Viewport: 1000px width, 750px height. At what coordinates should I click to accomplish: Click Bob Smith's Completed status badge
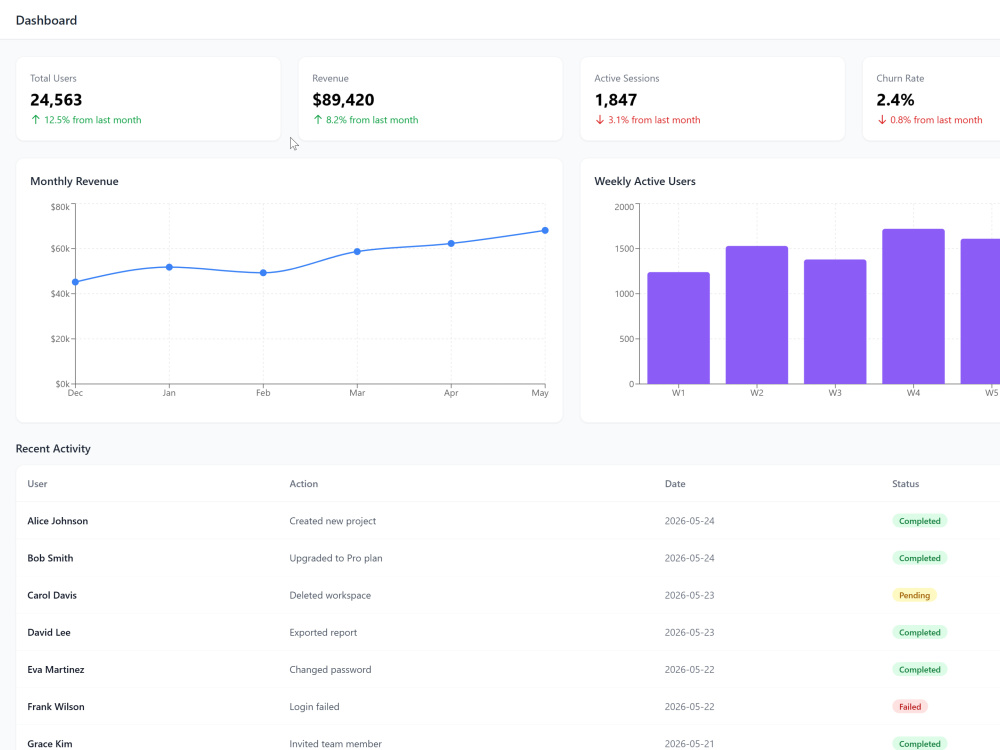coord(920,558)
